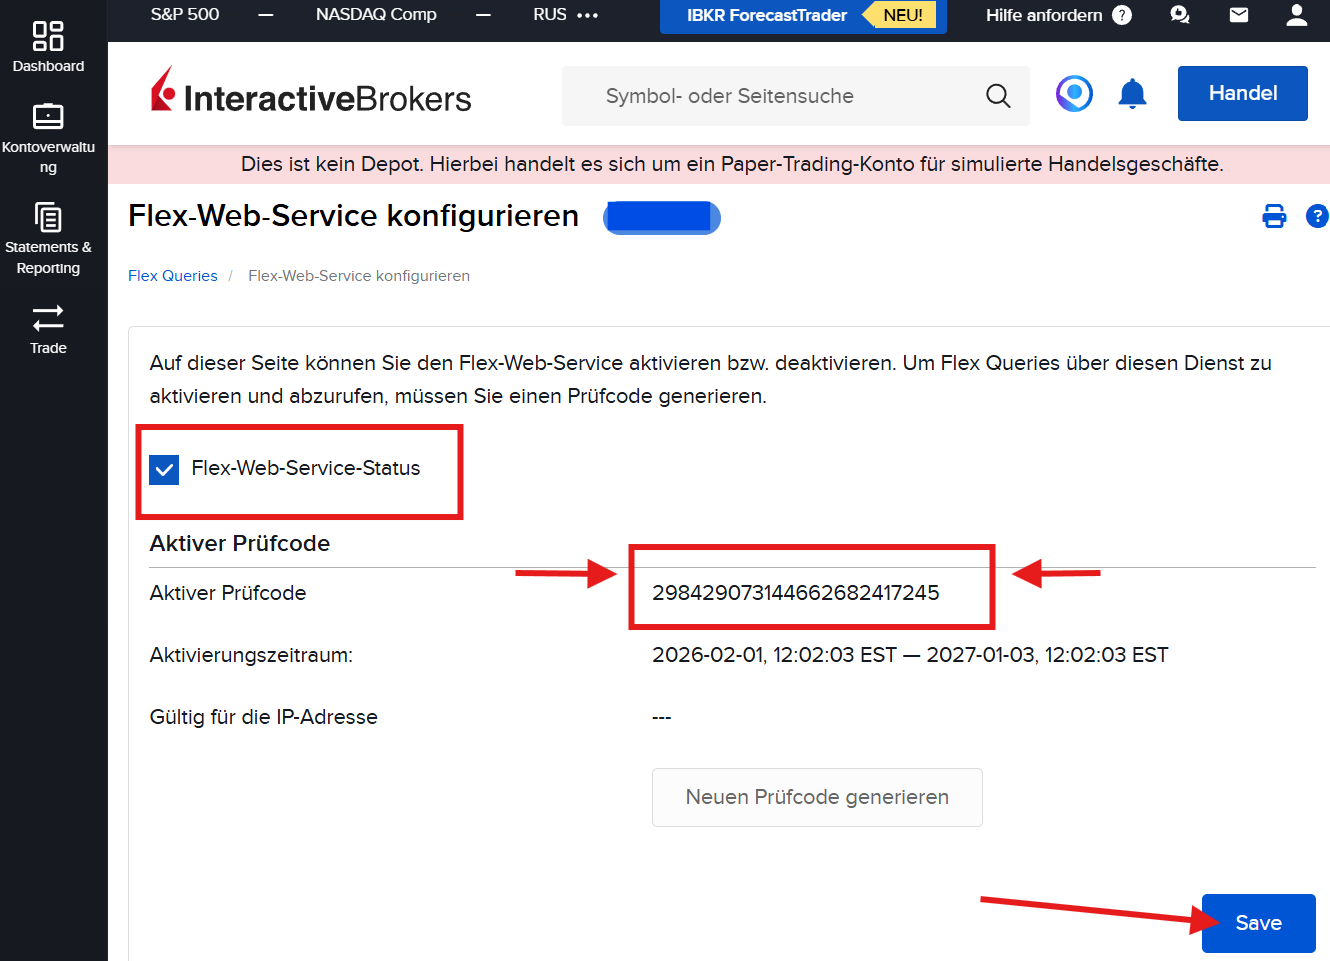
Task: Click Hilfe anfordern in the top bar
Action: [x=1042, y=15]
